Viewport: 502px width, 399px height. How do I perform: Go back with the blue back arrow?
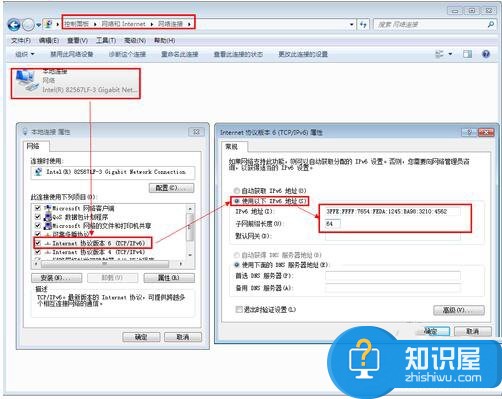click(14, 25)
